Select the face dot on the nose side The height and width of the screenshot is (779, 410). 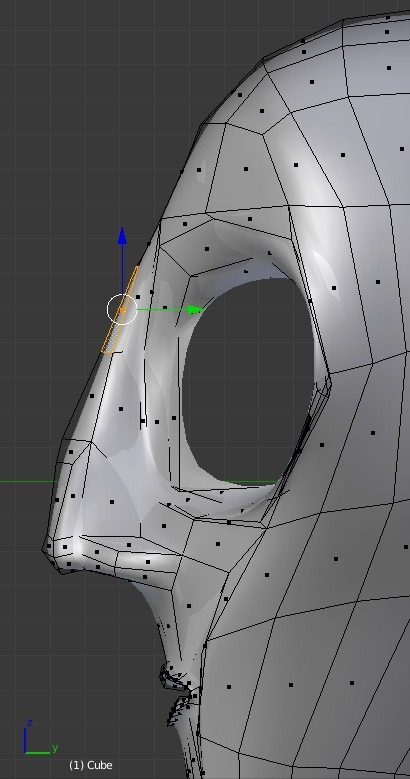121,409
